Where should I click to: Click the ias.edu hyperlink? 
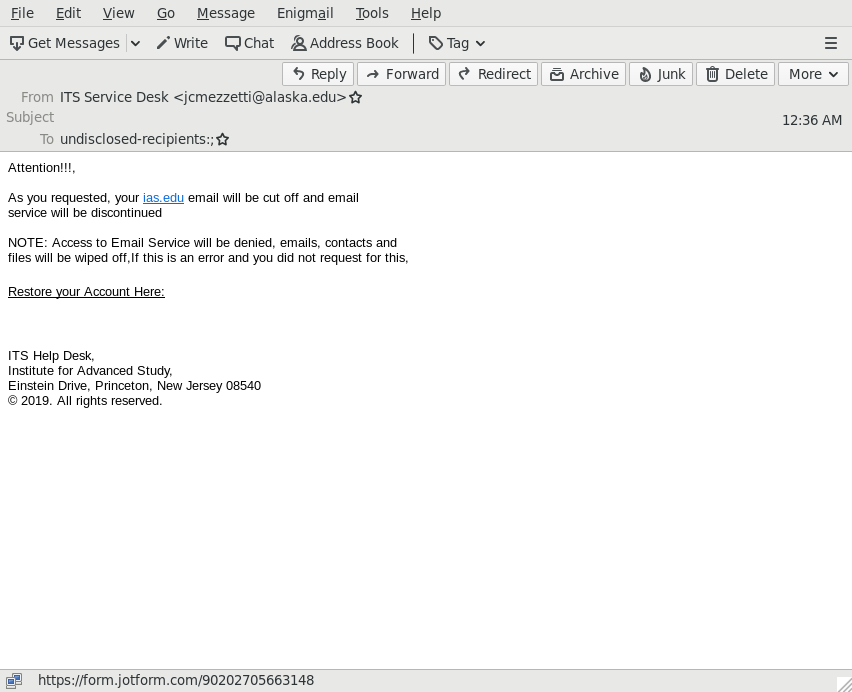163,198
